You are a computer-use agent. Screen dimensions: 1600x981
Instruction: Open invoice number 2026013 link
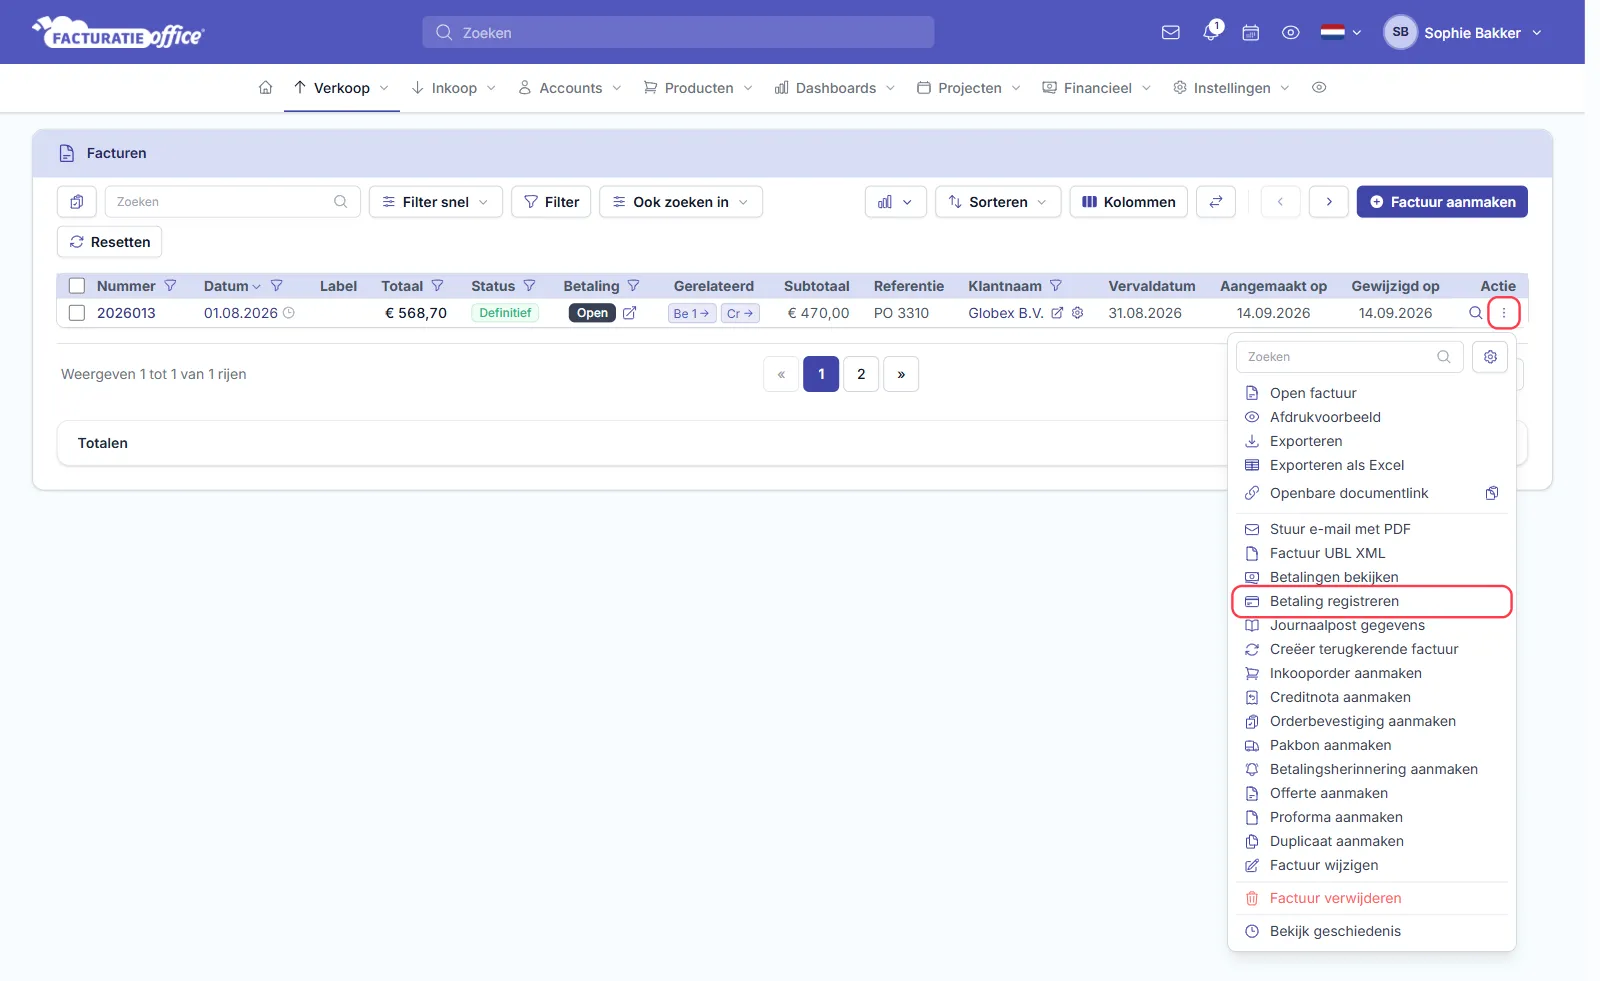[126, 313]
